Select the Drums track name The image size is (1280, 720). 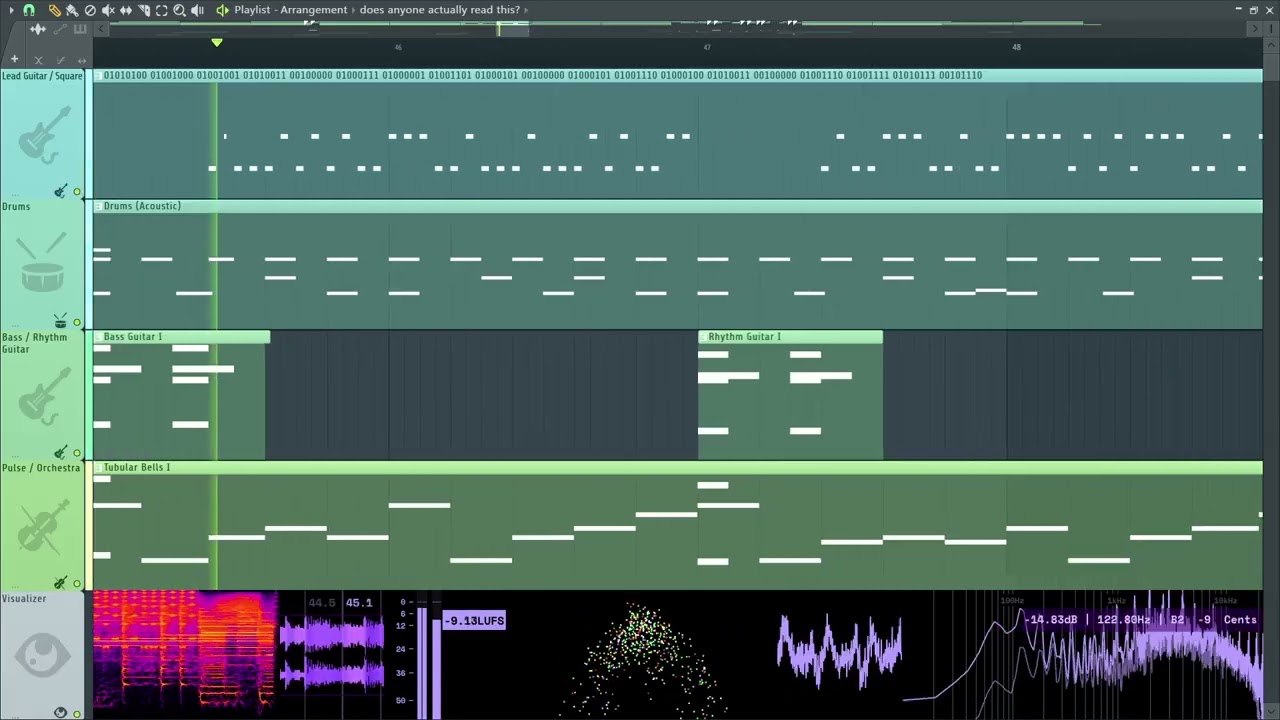(16, 207)
